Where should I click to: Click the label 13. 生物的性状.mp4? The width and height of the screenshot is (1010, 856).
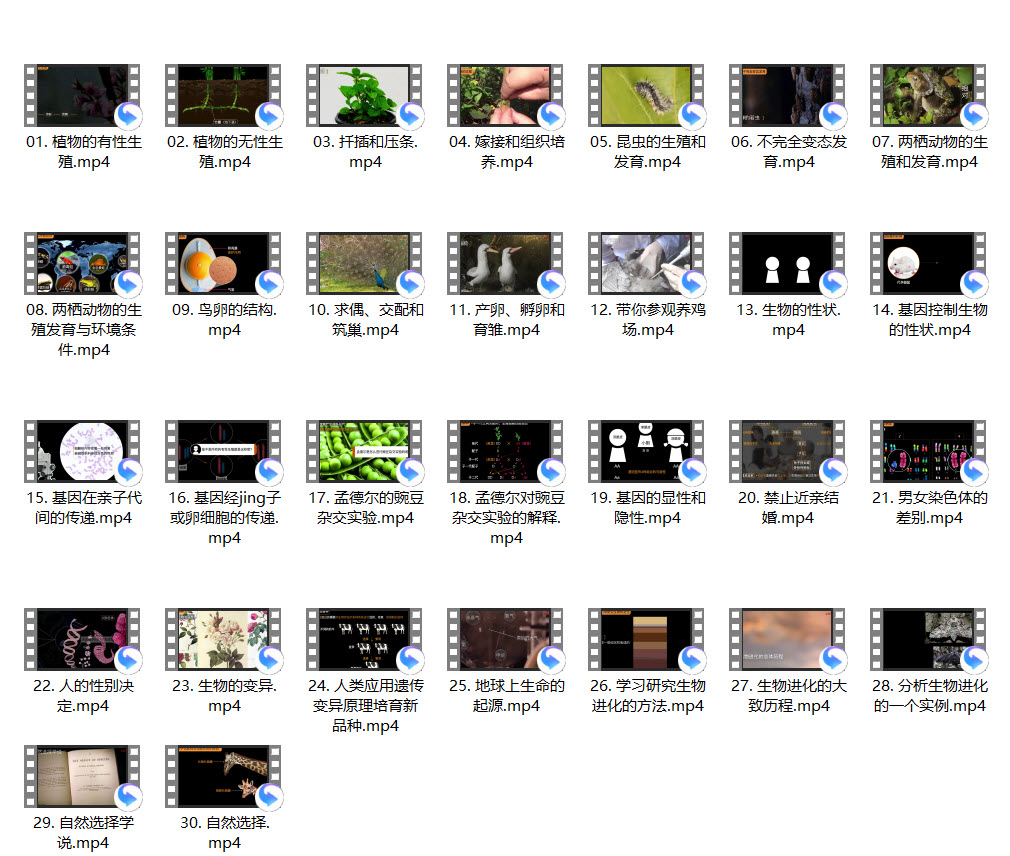[788, 319]
